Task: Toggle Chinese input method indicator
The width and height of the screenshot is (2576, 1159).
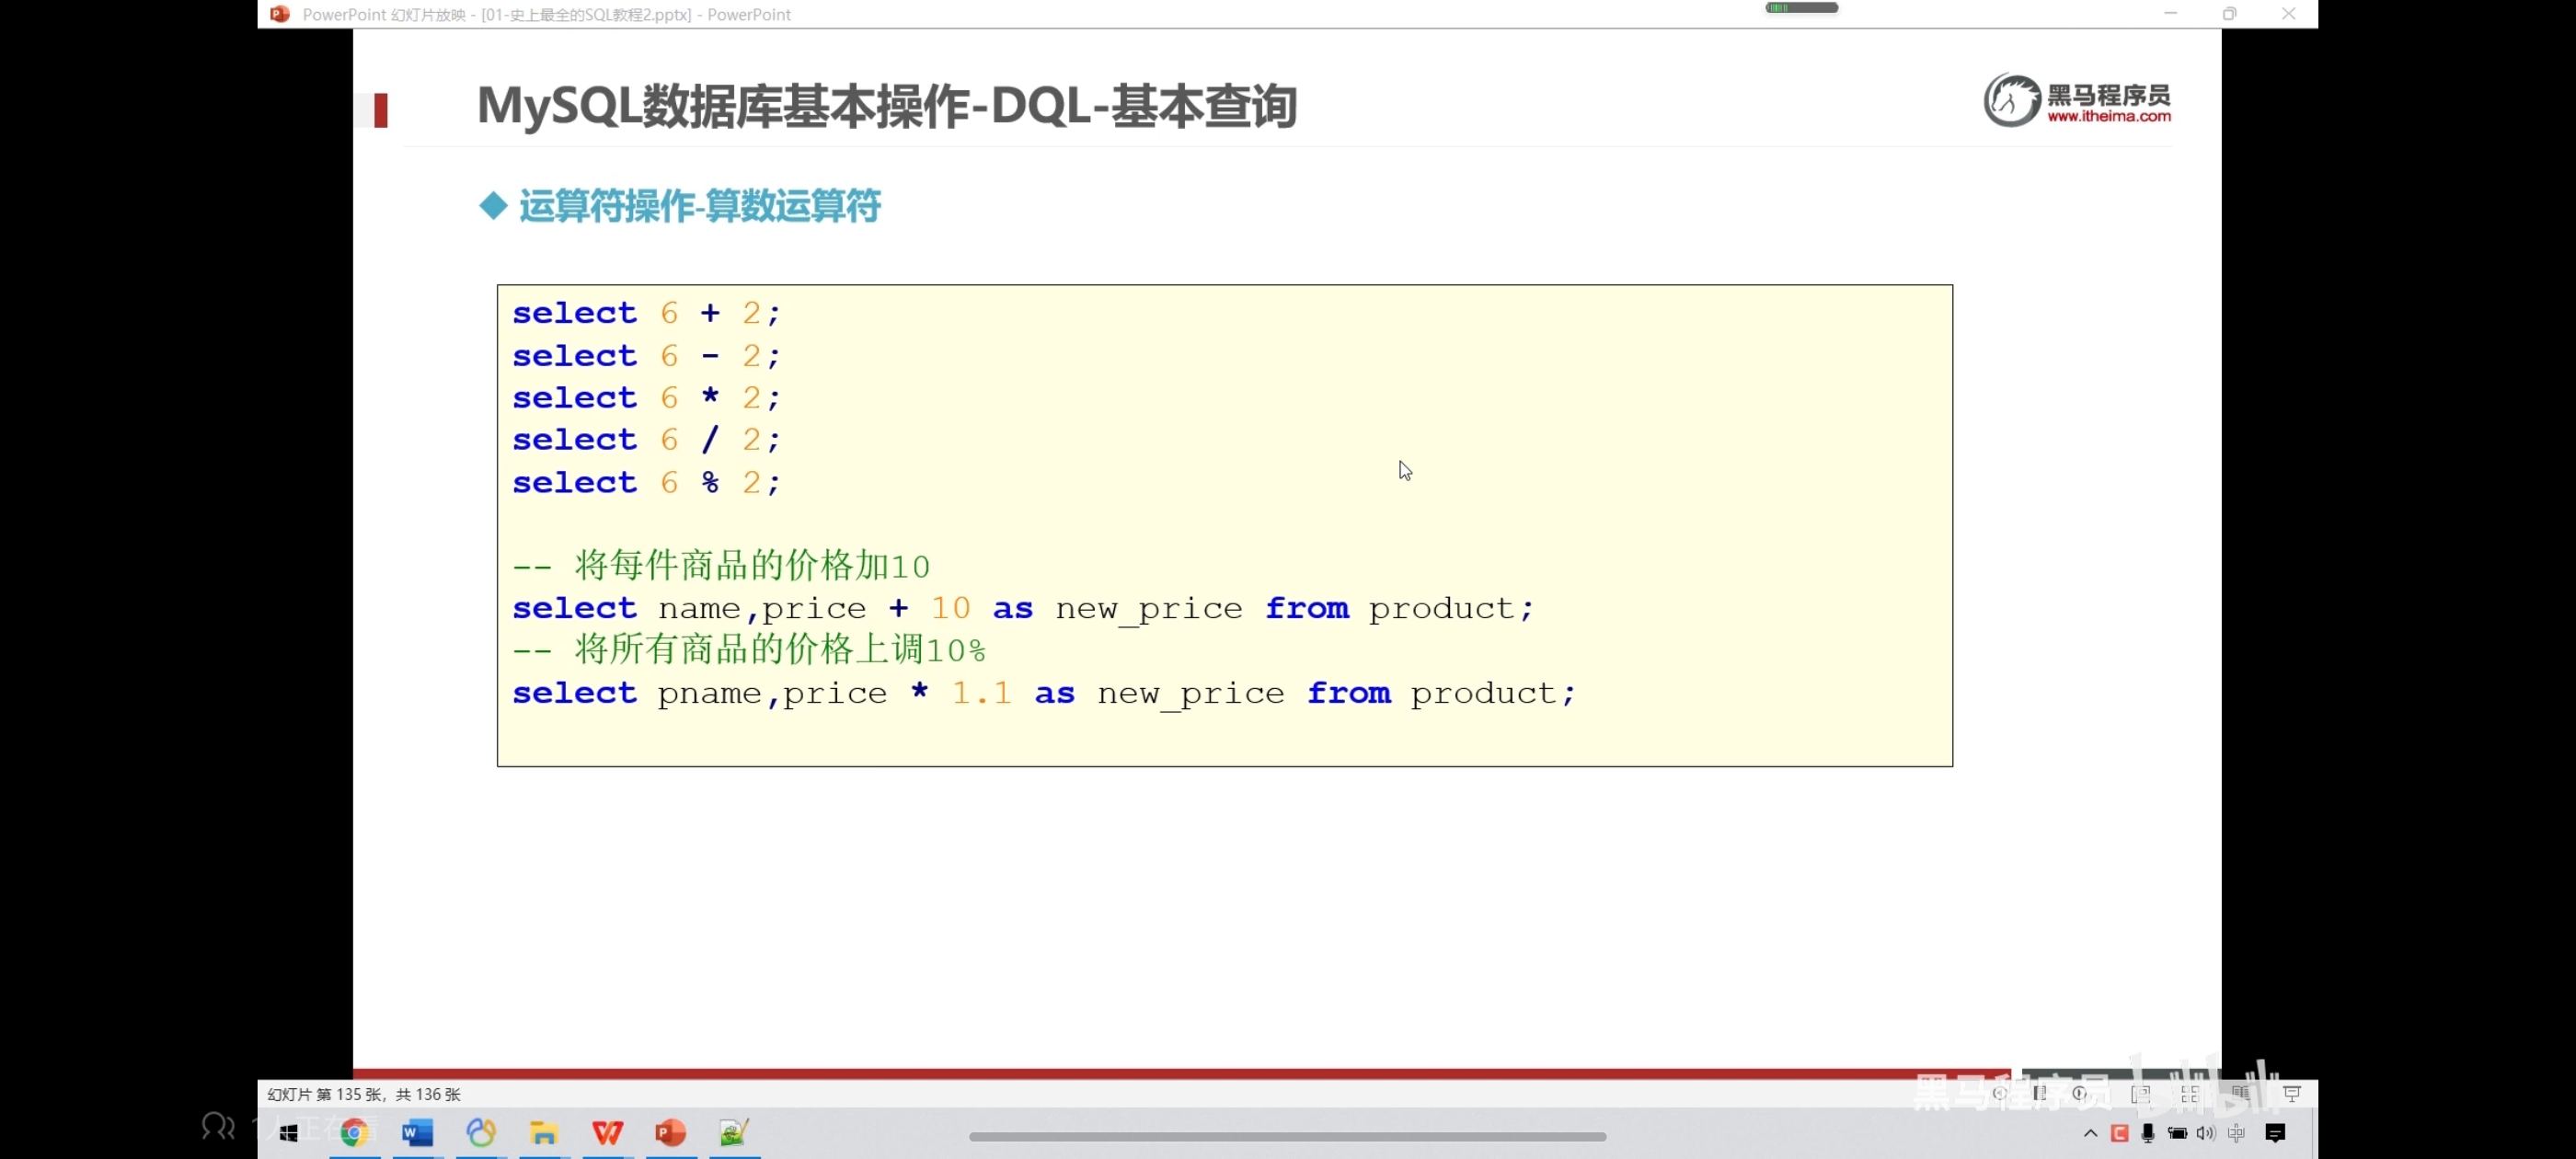Action: click(x=2236, y=1133)
